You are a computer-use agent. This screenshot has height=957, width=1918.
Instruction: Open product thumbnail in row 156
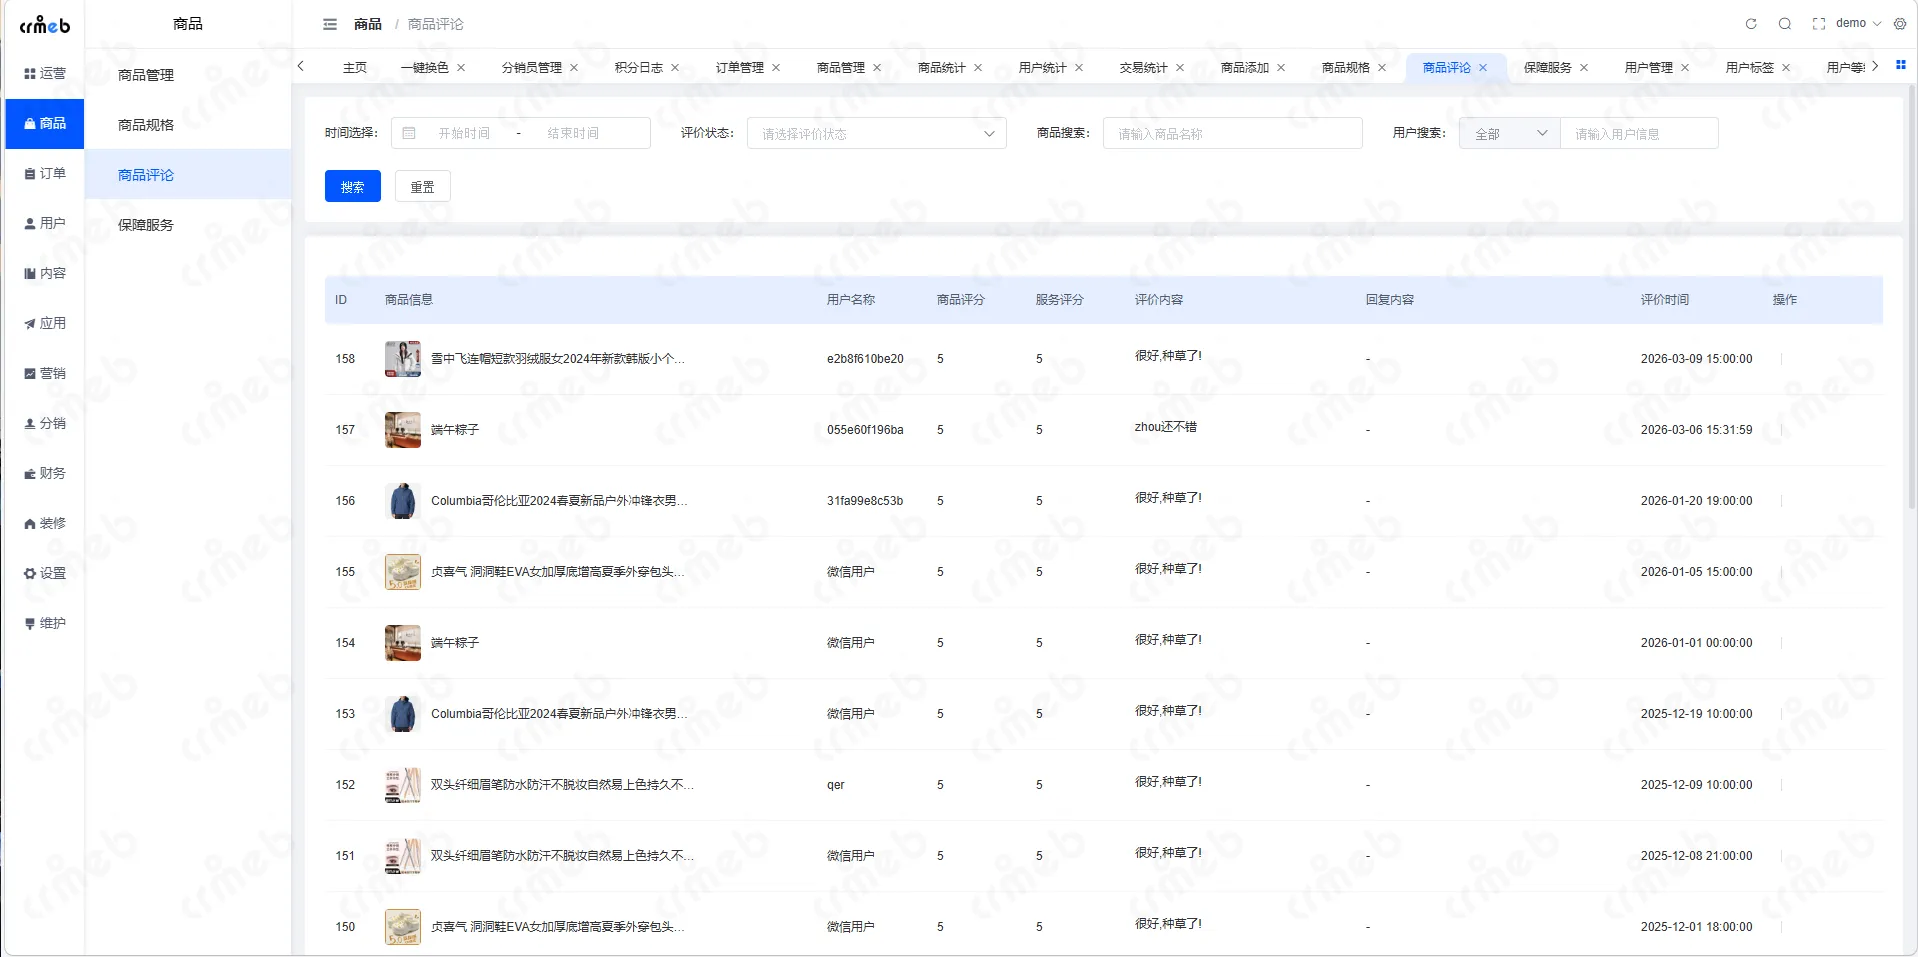403,501
